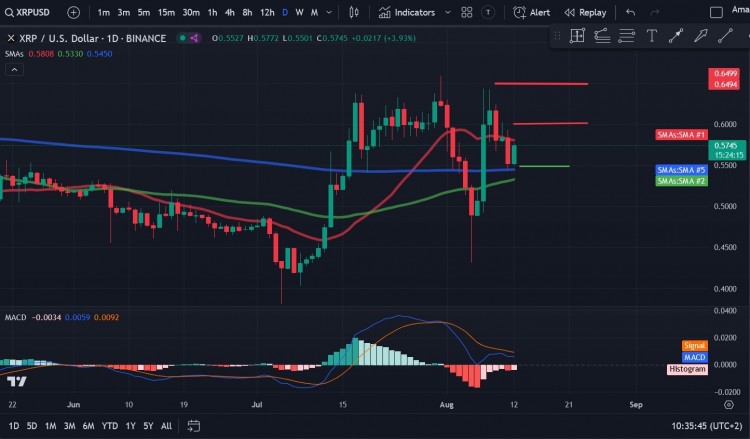Click the red SMA value 0.5808
The width and height of the screenshot is (750, 439).
click(x=41, y=54)
